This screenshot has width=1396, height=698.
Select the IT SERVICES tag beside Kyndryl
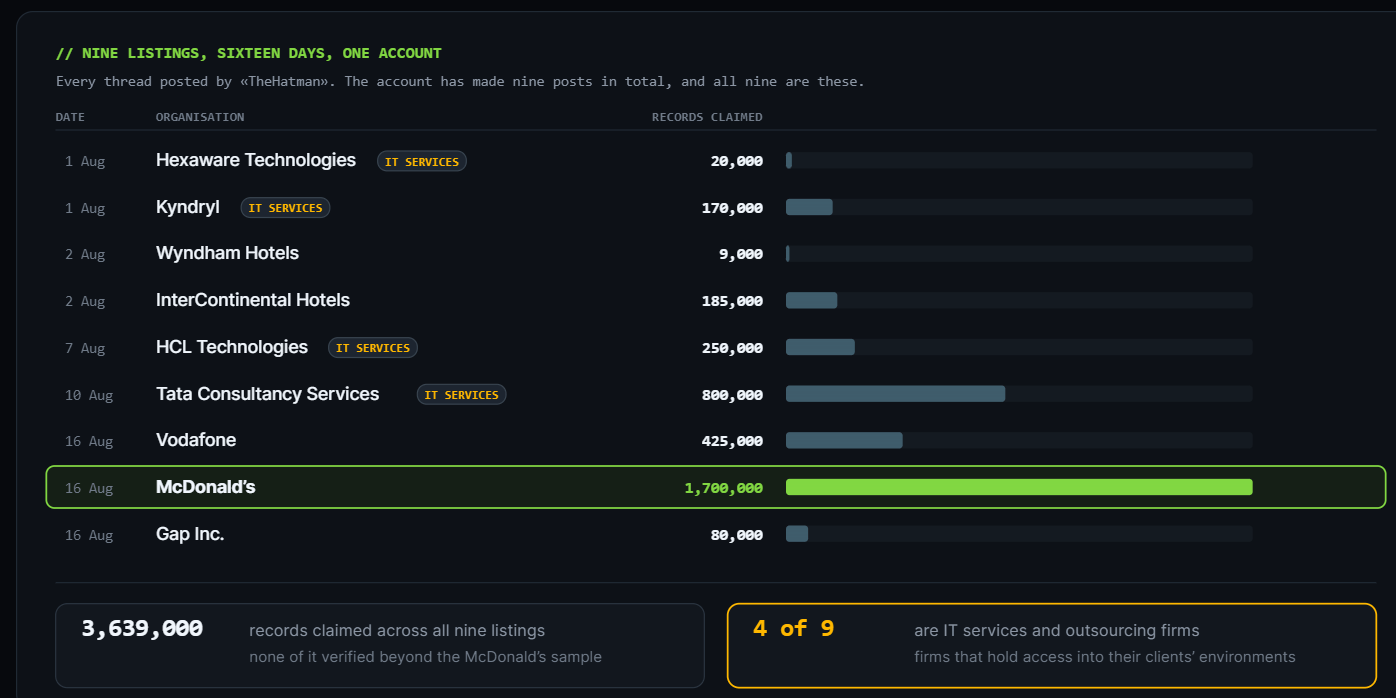click(x=285, y=208)
